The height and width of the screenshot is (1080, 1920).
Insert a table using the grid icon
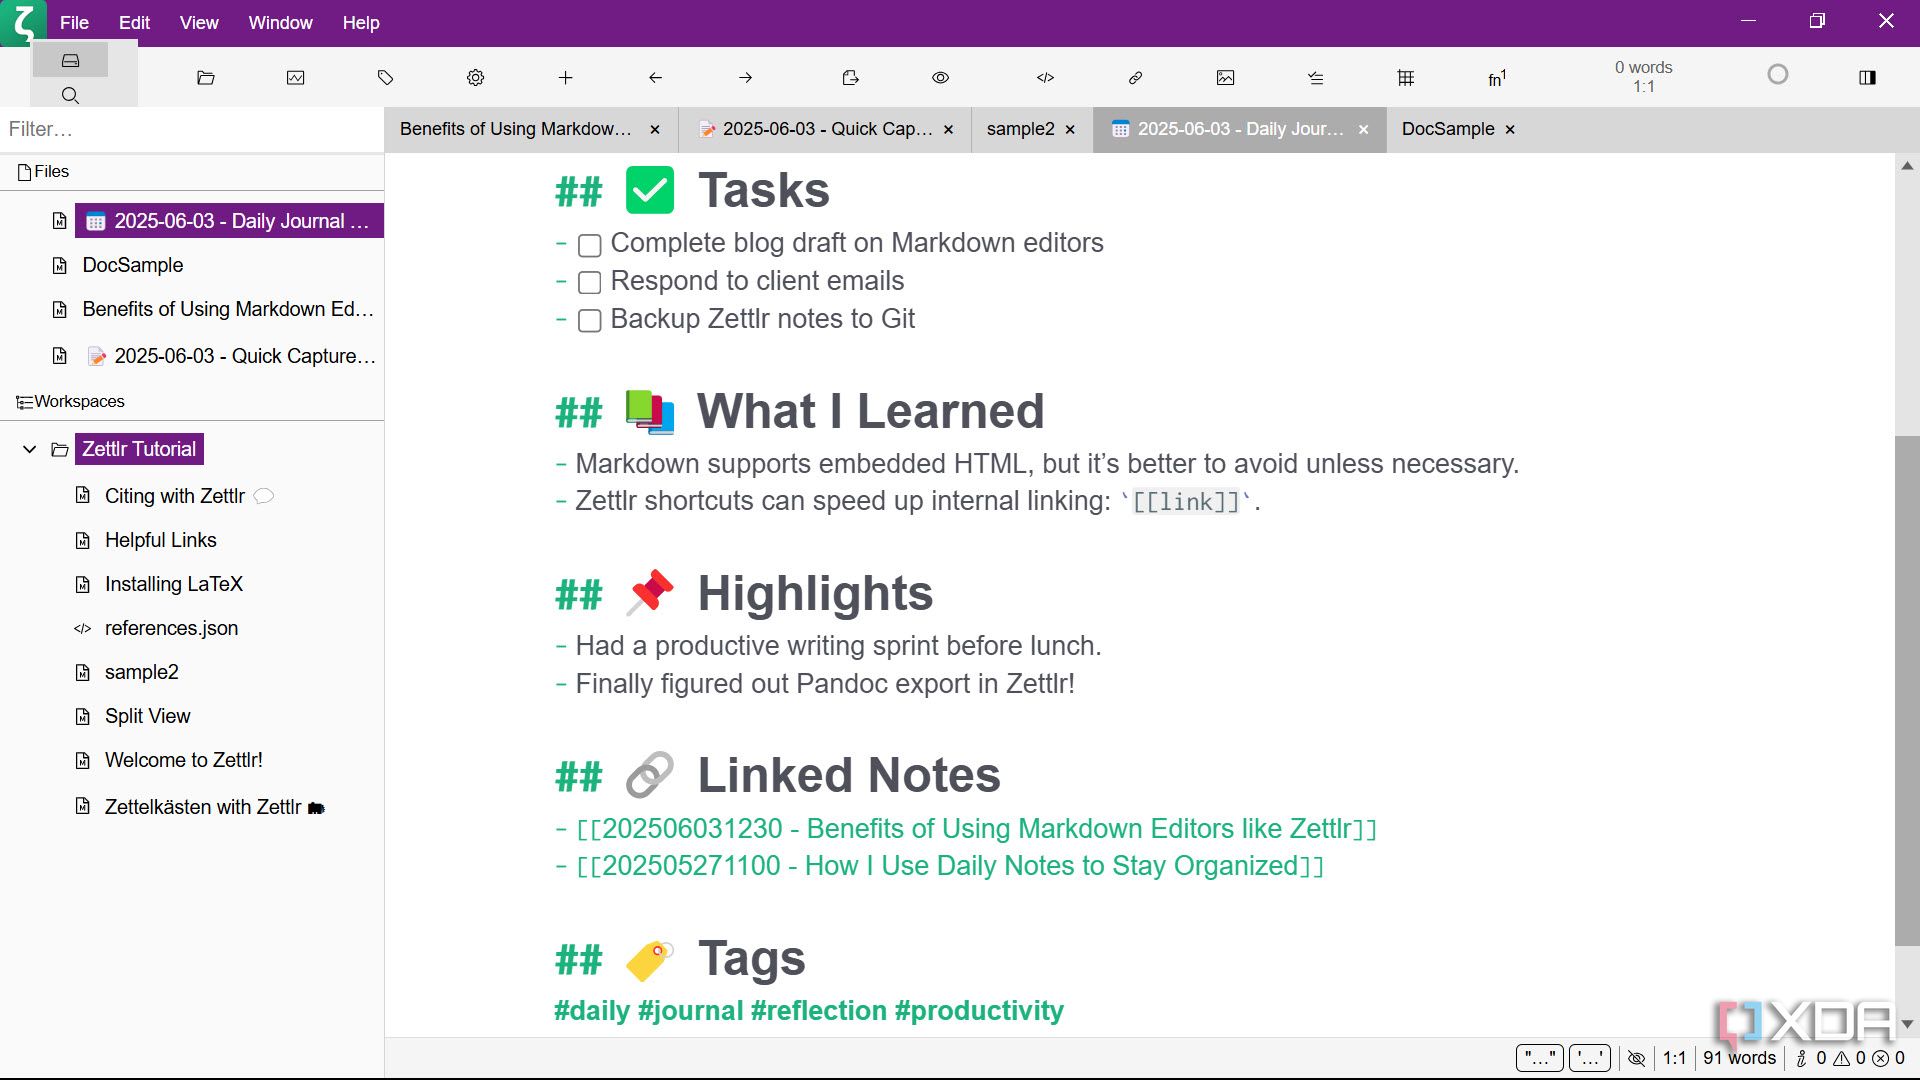1406,77
